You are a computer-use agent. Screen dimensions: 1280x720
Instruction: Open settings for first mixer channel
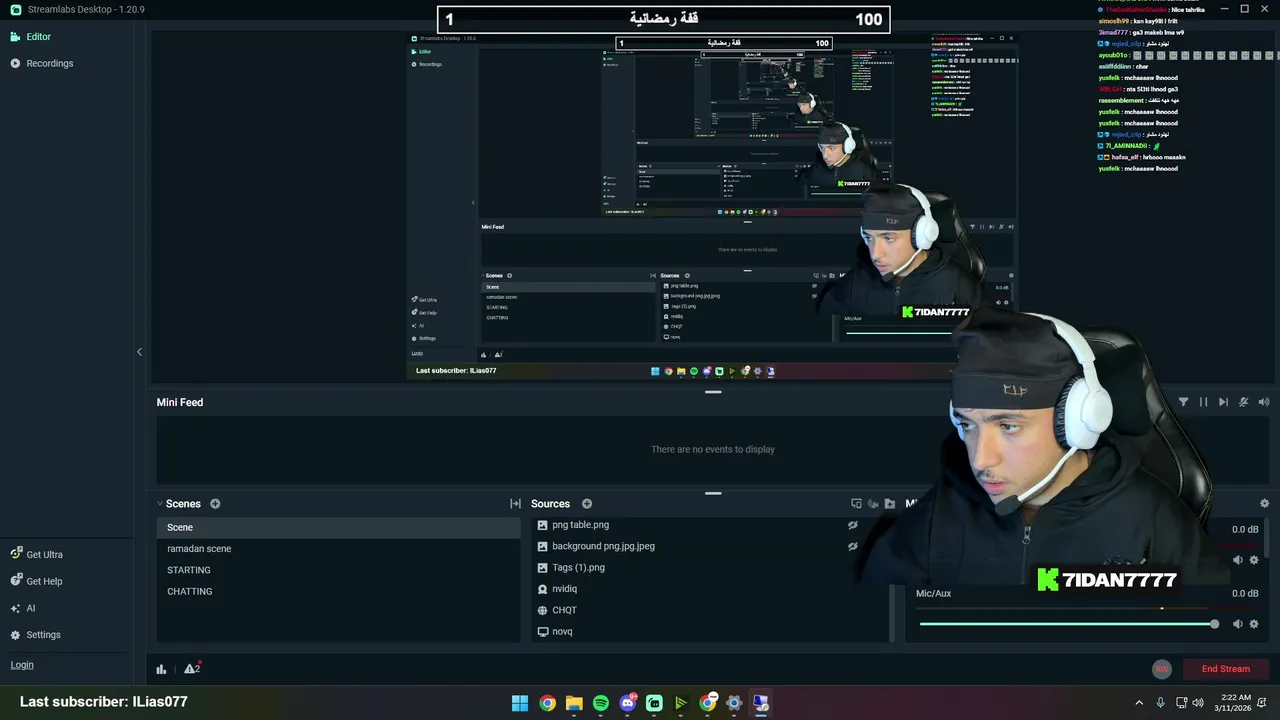click(x=1254, y=560)
